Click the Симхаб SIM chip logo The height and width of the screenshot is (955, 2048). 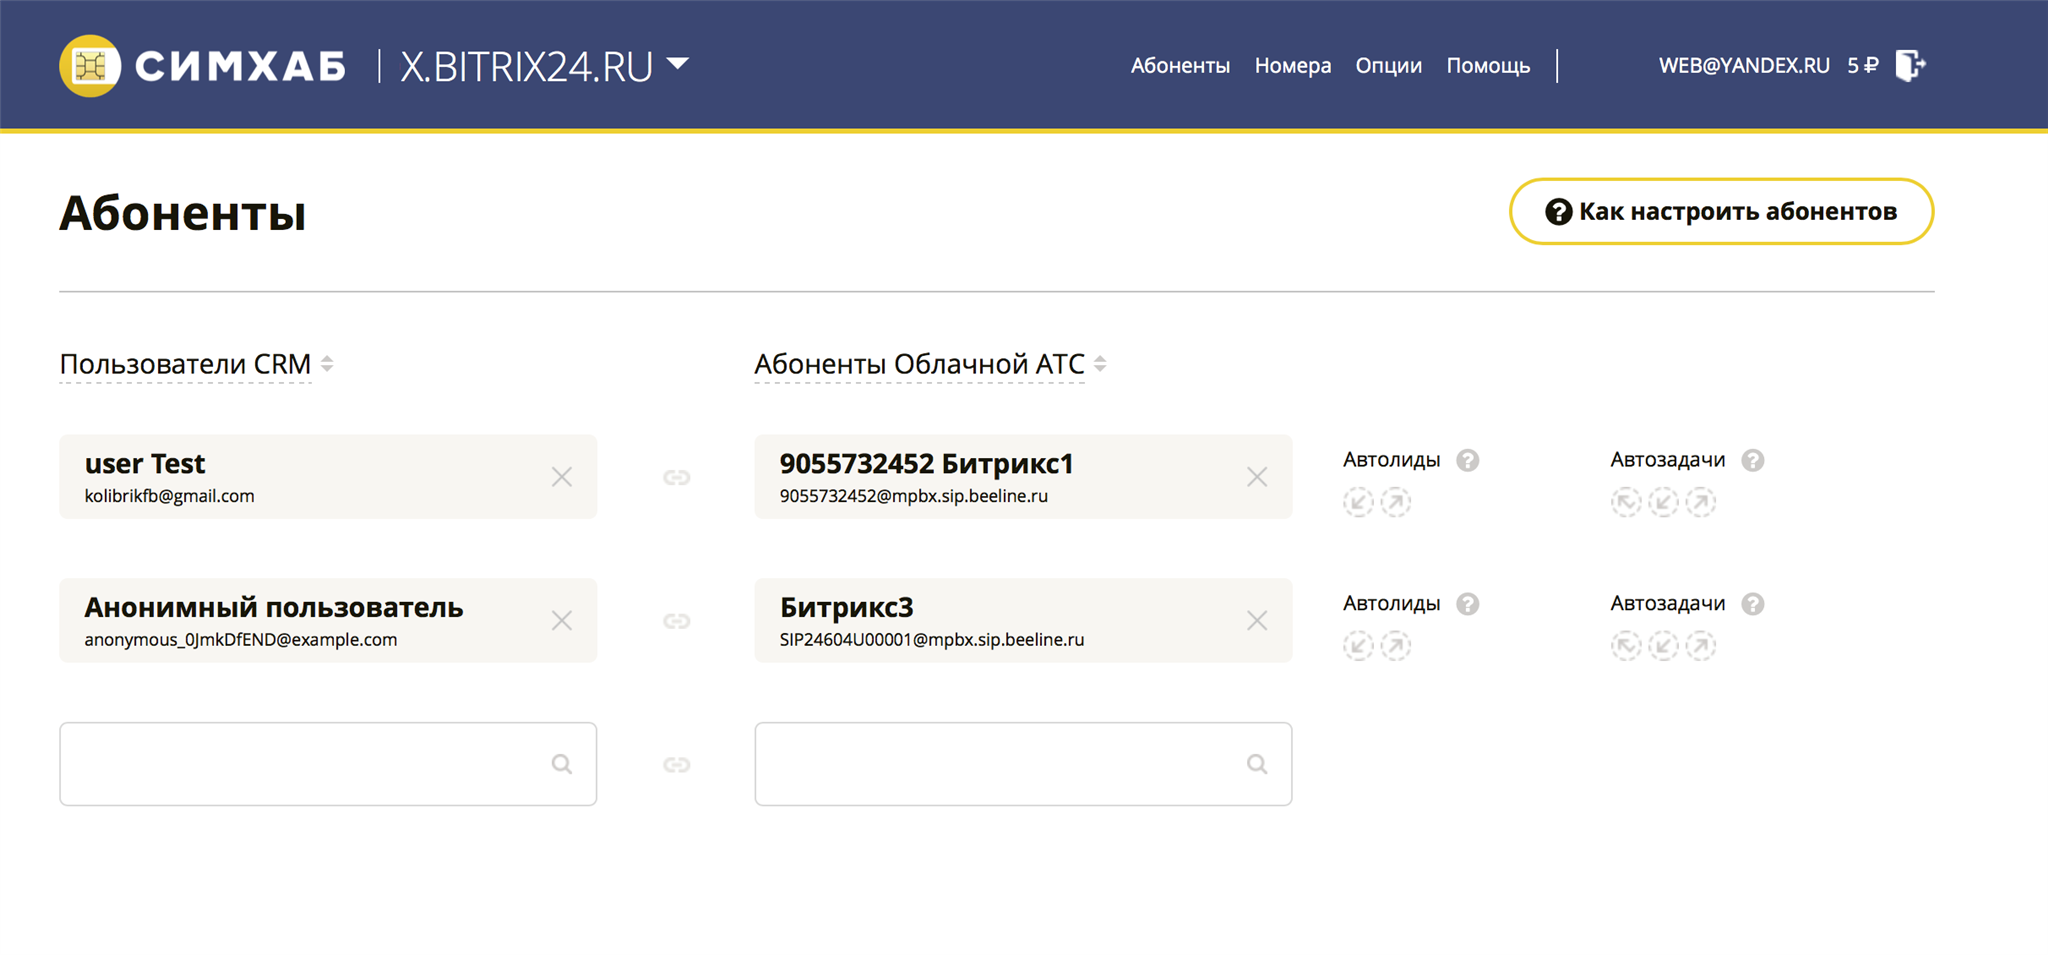90,66
